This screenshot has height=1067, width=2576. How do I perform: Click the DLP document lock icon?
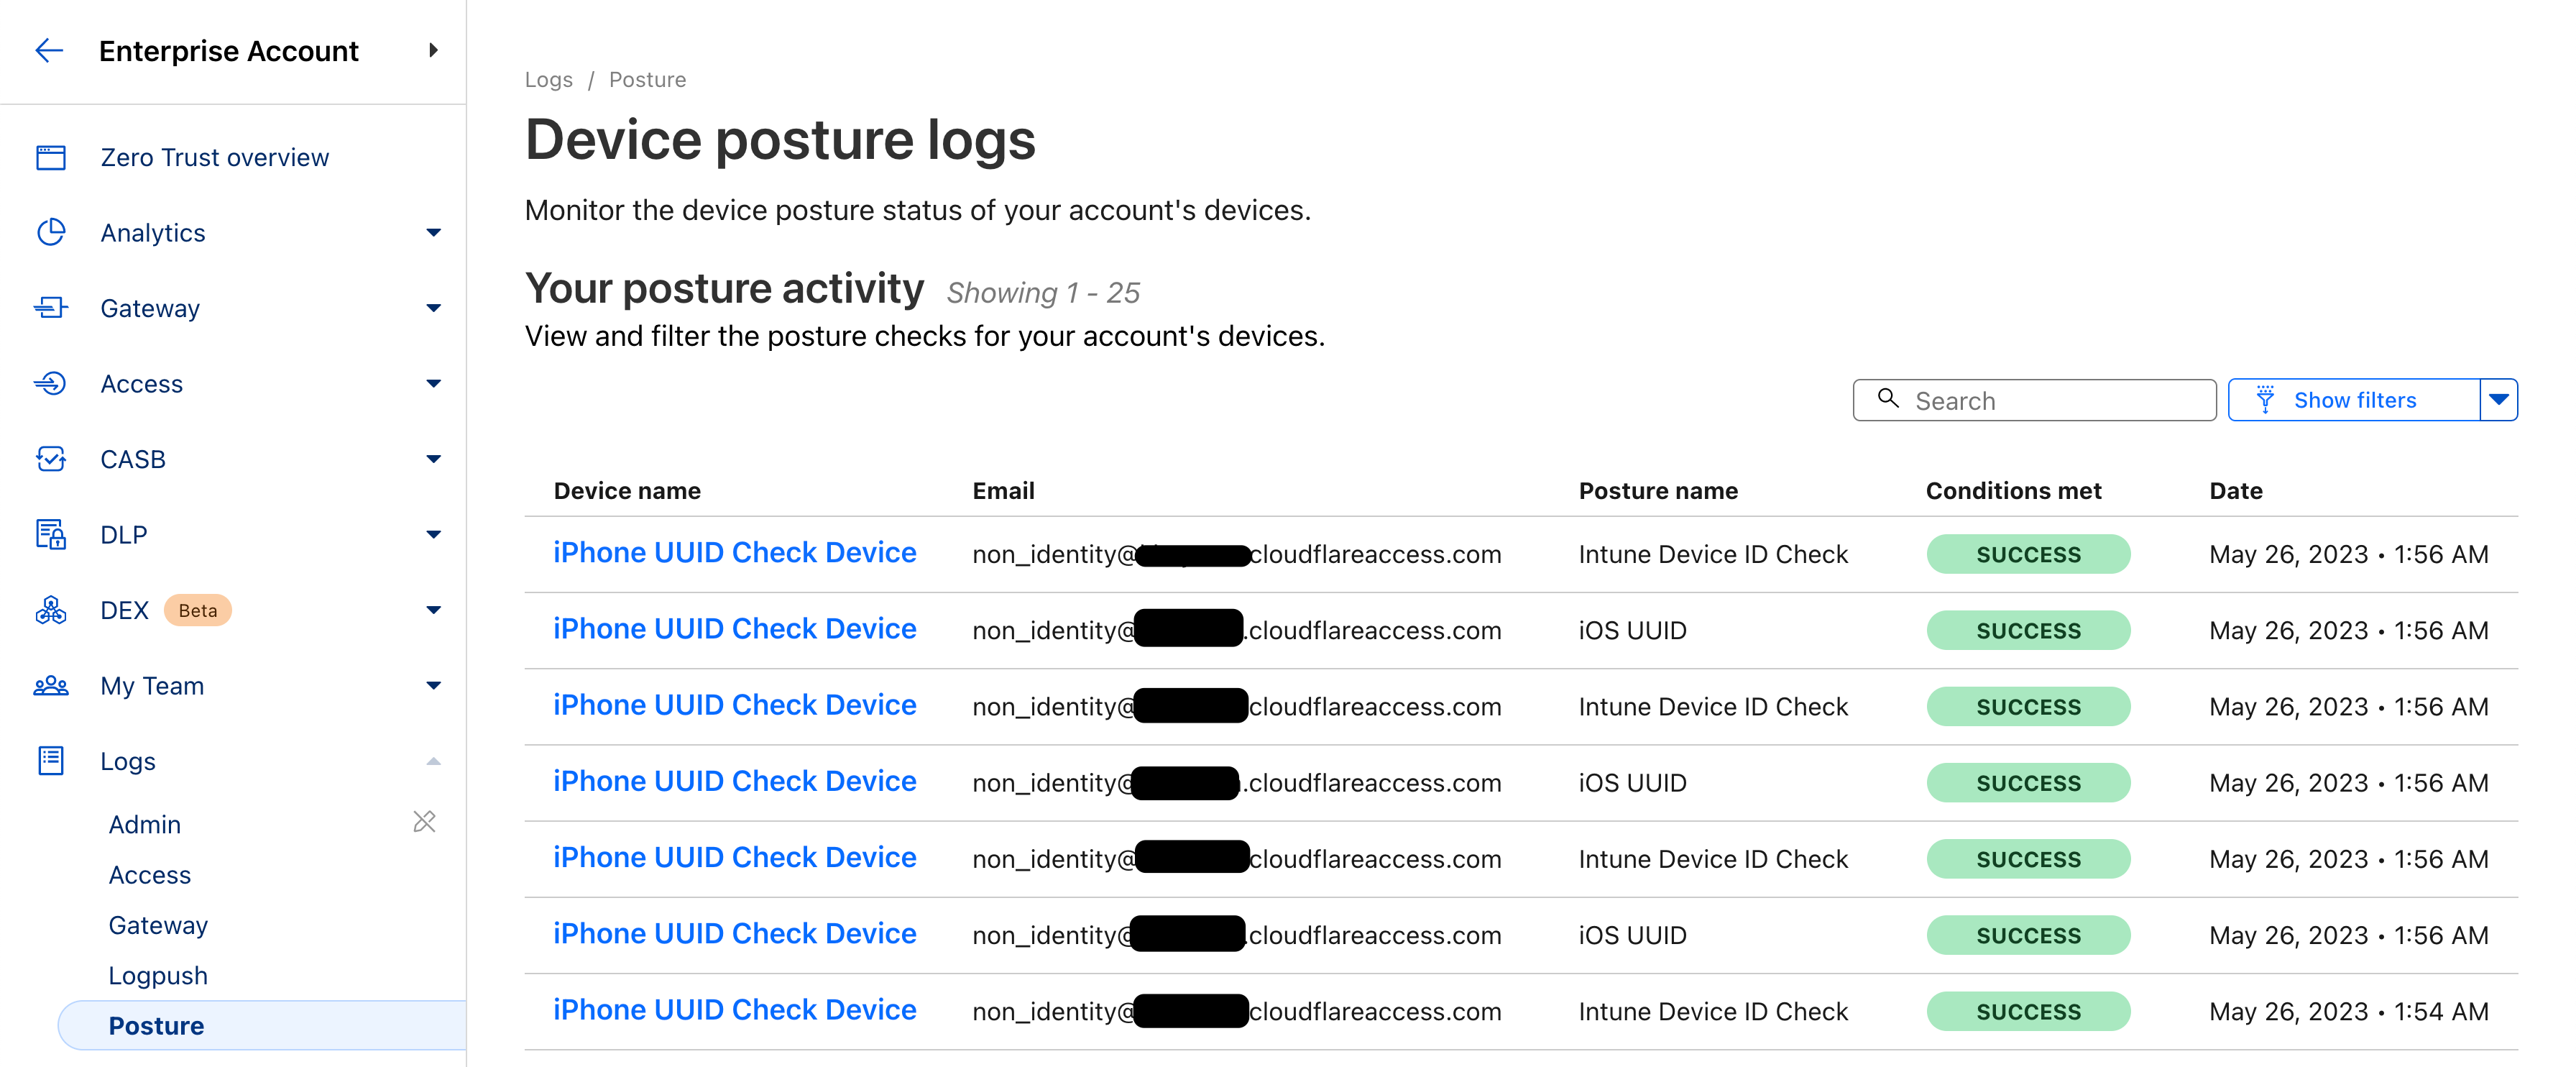pos(51,535)
